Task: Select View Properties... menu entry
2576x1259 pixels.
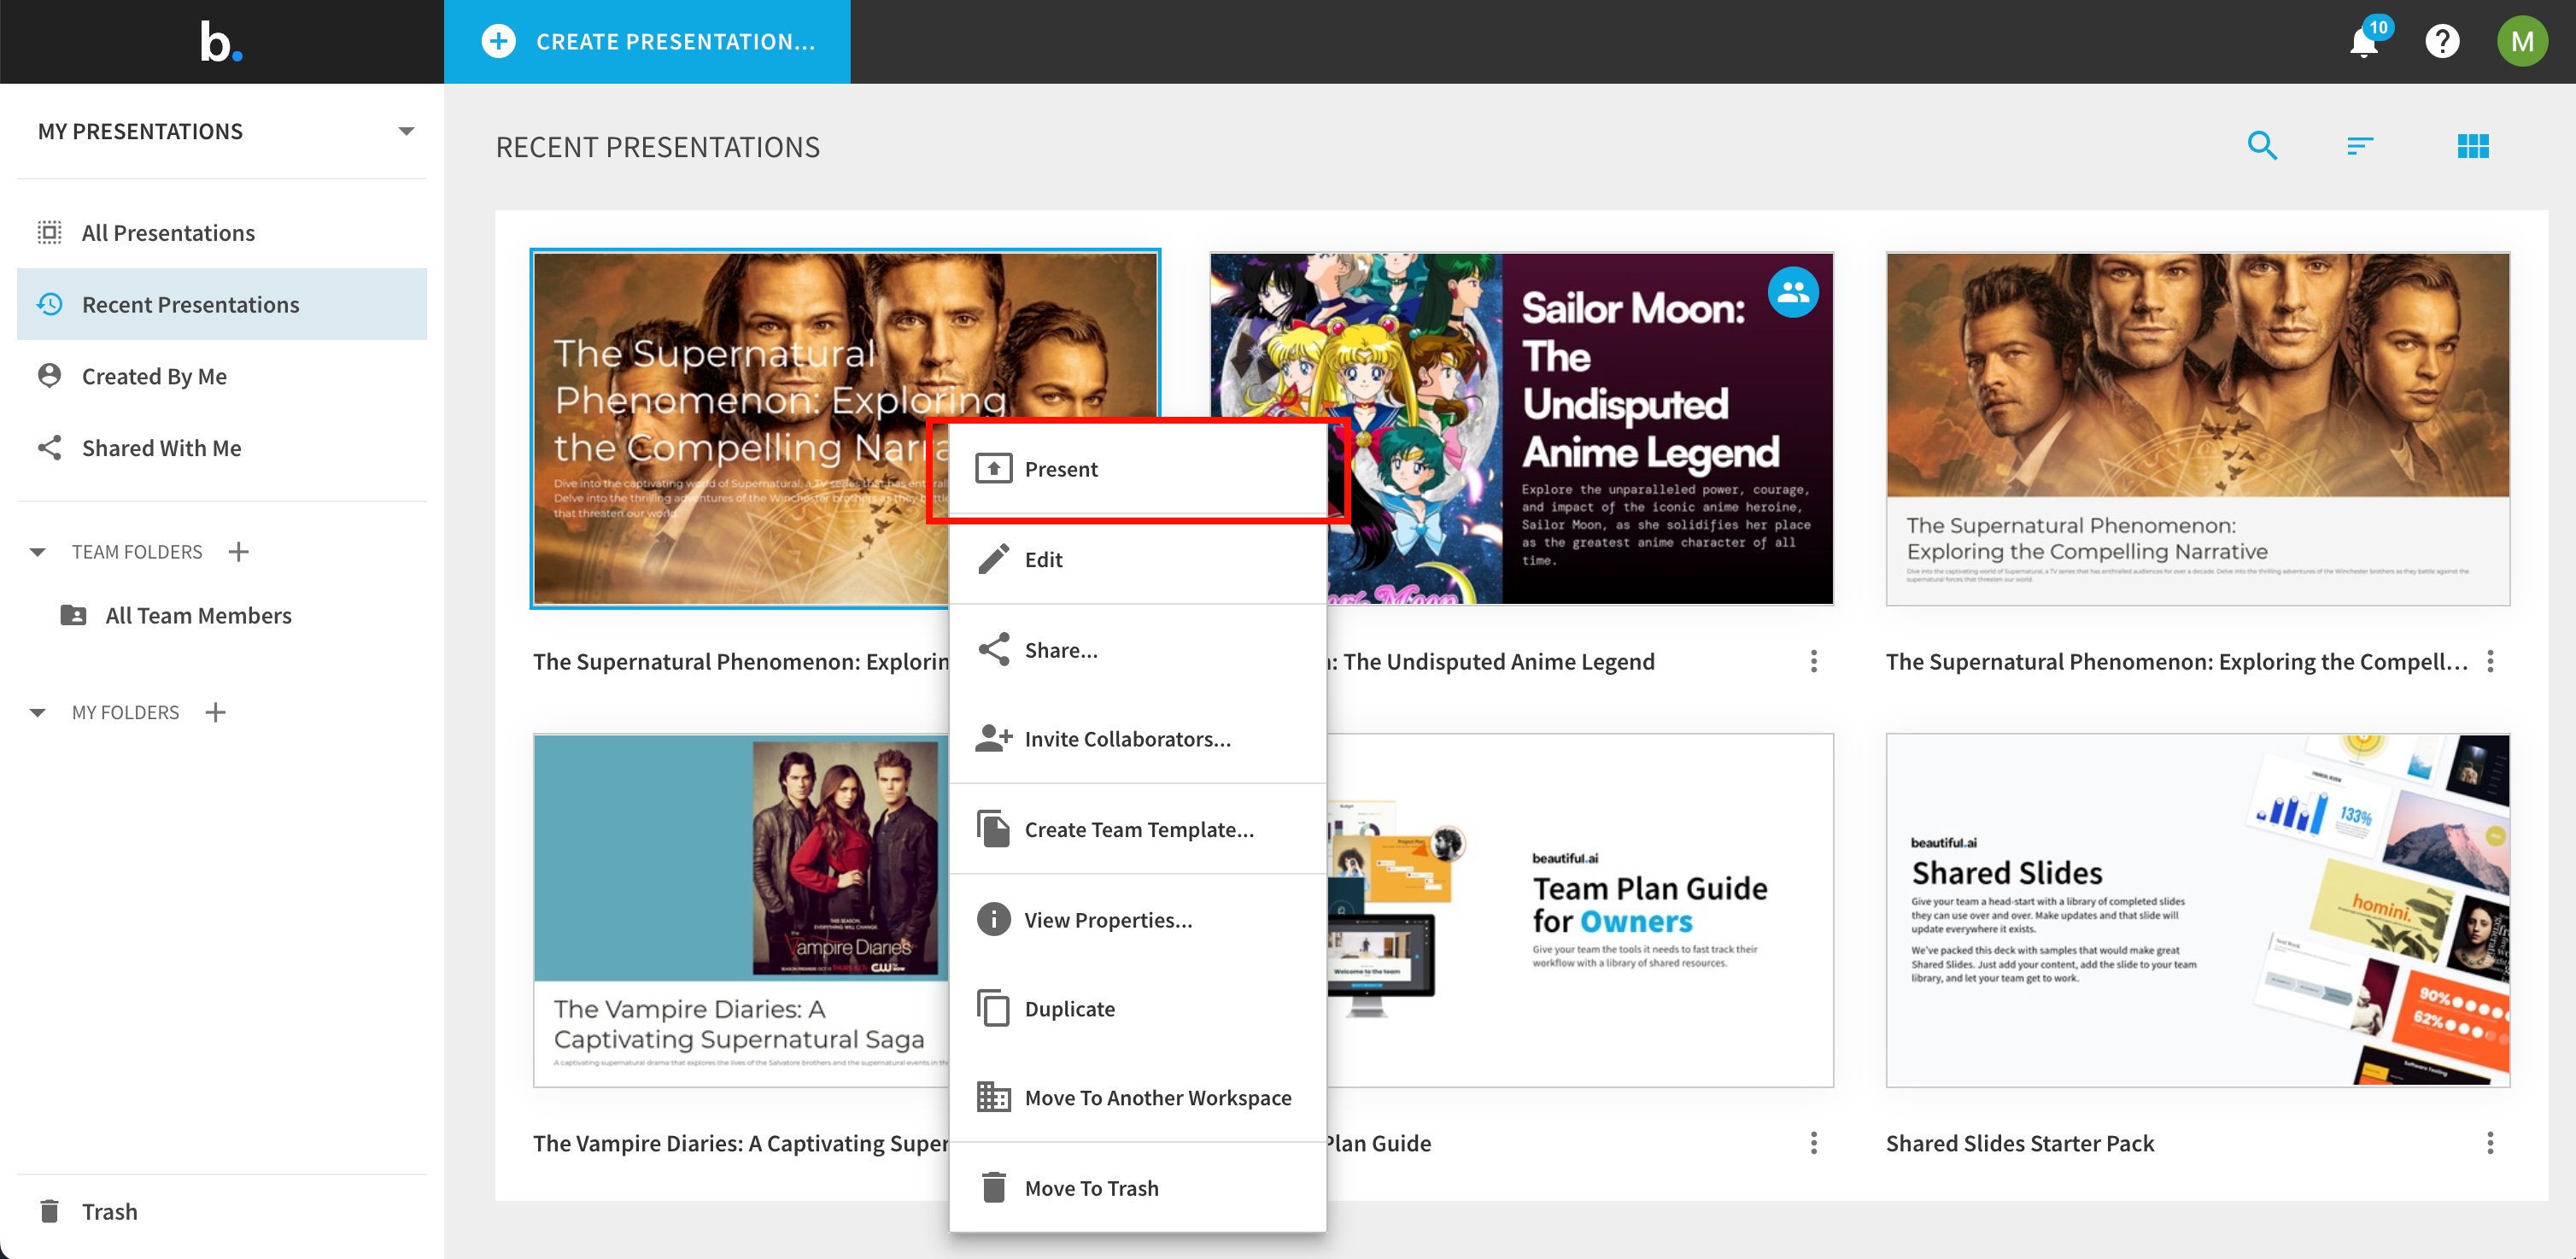Action: (1137, 919)
